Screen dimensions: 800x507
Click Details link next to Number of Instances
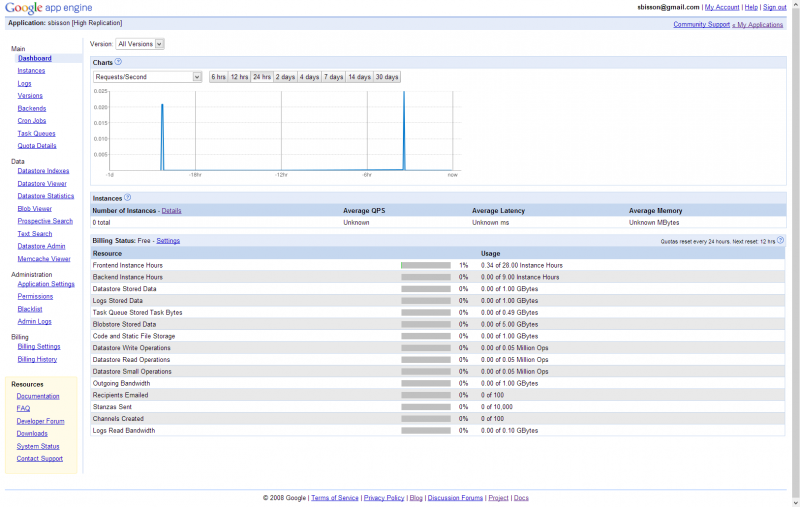pos(171,211)
